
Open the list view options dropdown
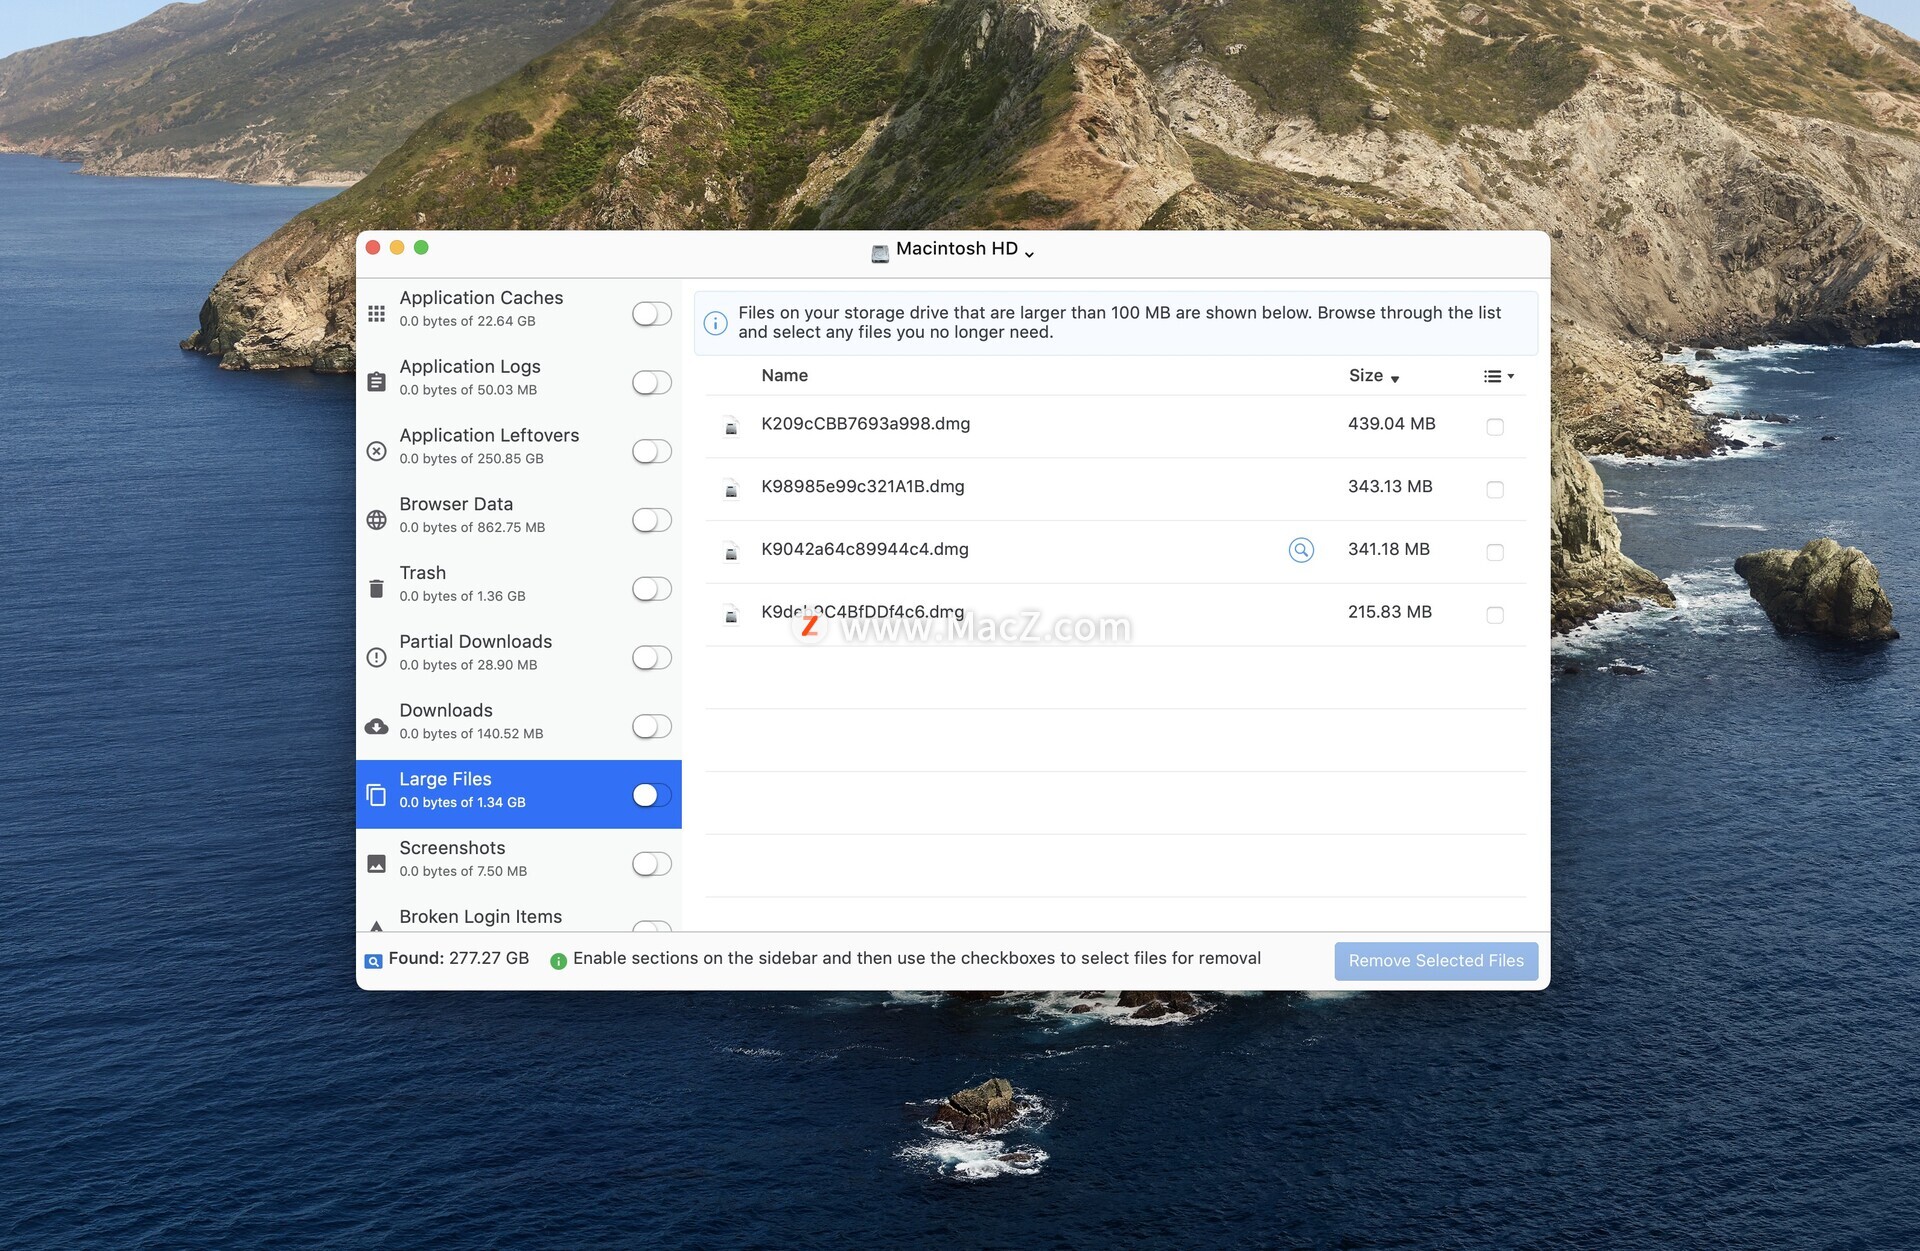click(x=1498, y=376)
